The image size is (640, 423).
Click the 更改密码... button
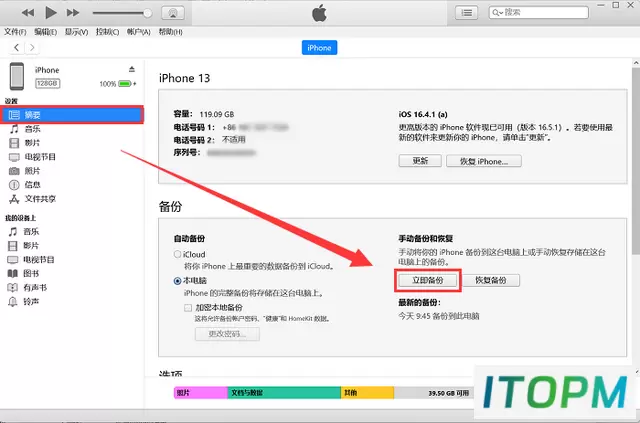click(x=227, y=334)
